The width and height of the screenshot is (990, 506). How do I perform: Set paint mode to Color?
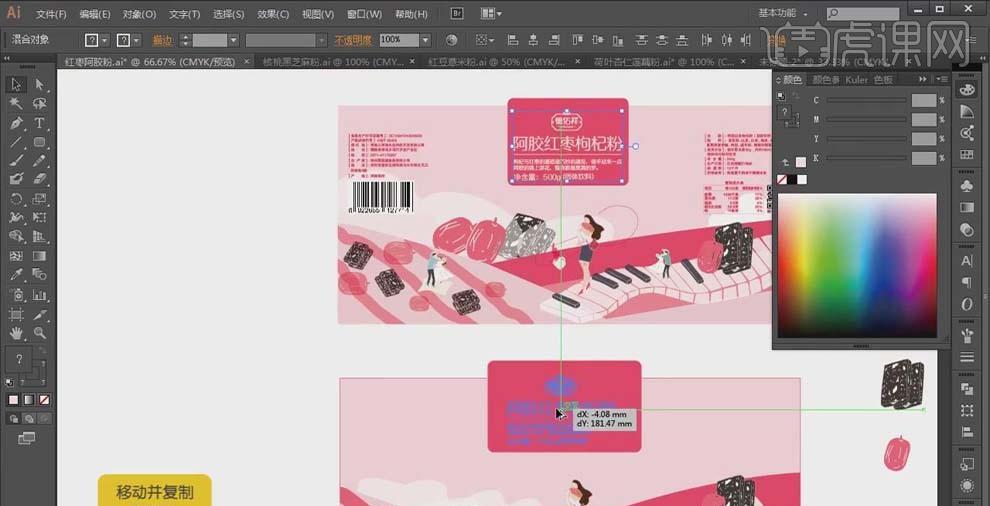pos(14,400)
